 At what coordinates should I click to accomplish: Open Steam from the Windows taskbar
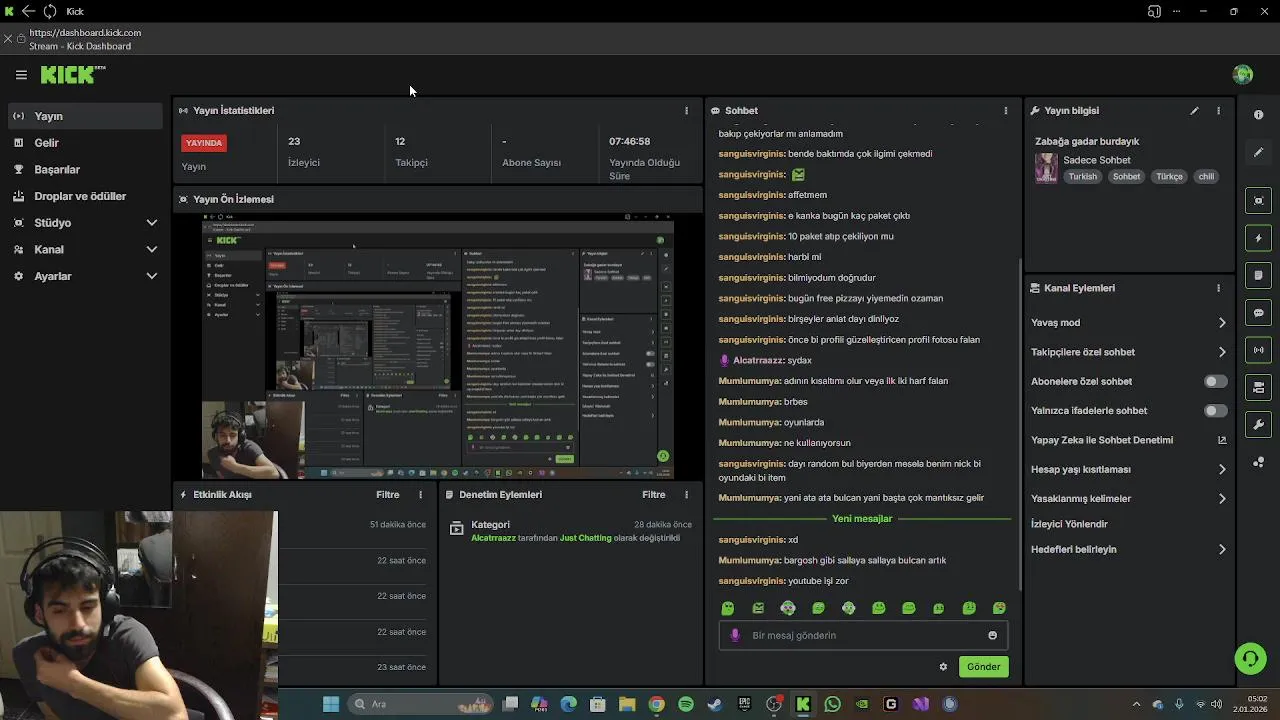pyautogui.click(x=714, y=704)
